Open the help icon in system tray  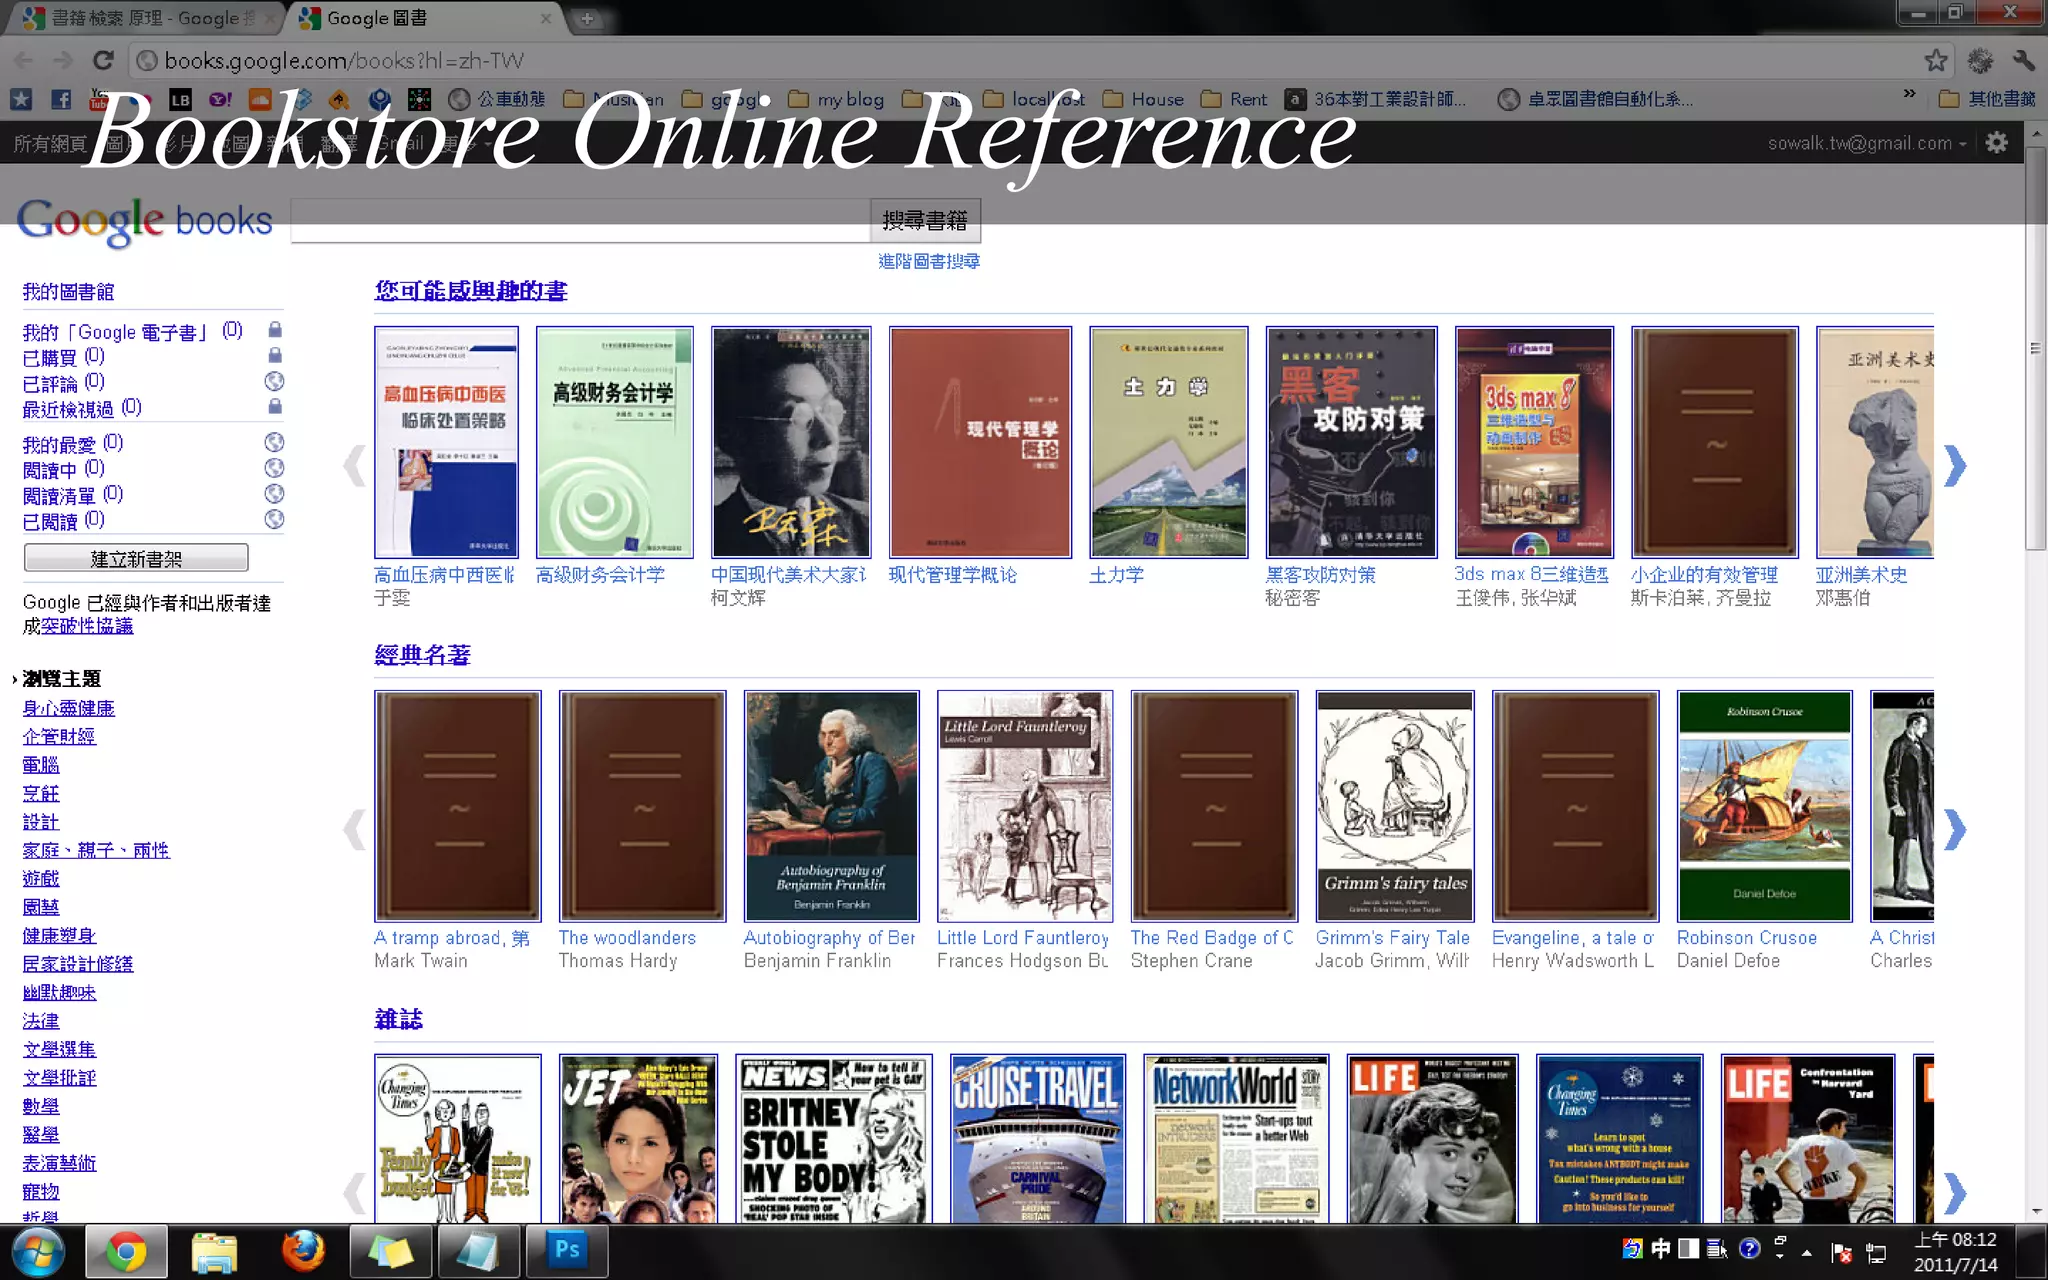pyautogui.click(x=1749, y=1249)
